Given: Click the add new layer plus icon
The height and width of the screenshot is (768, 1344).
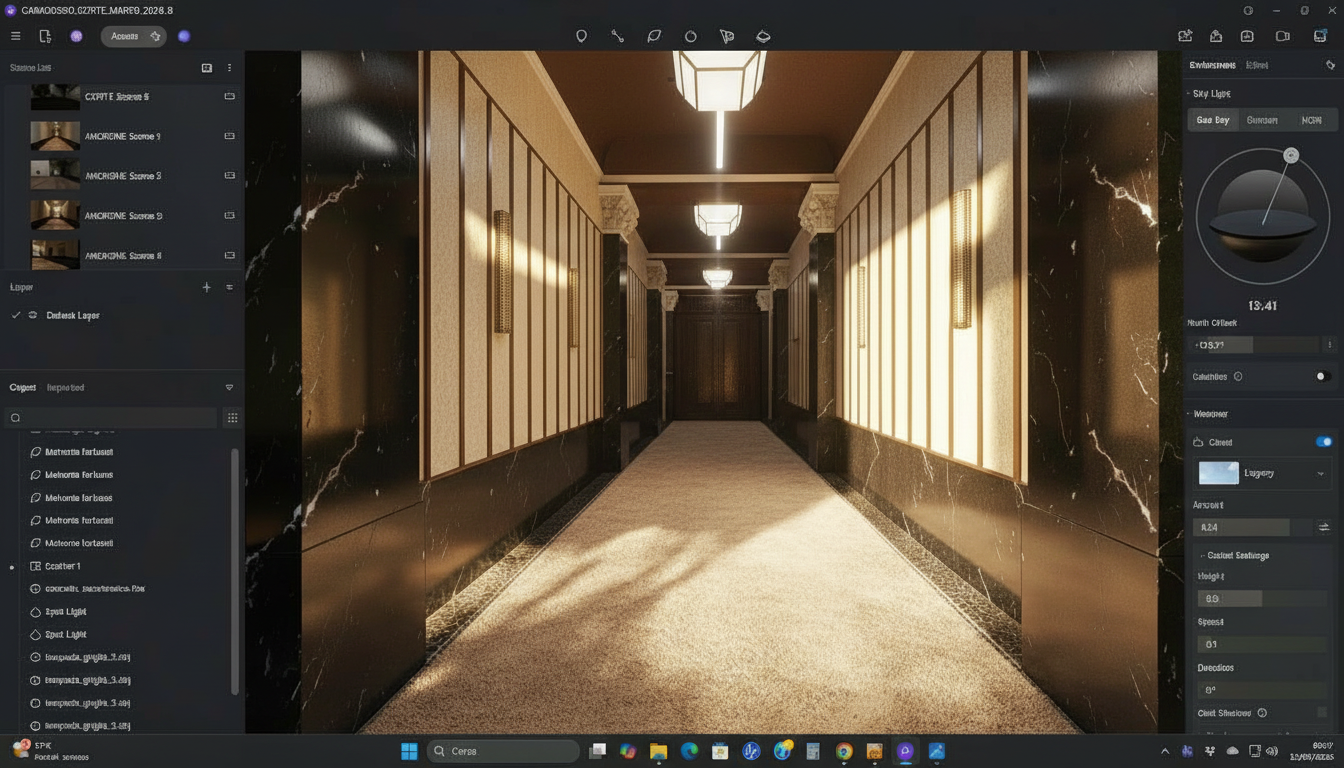Looking at the screenshot, I should coord(207,287).
